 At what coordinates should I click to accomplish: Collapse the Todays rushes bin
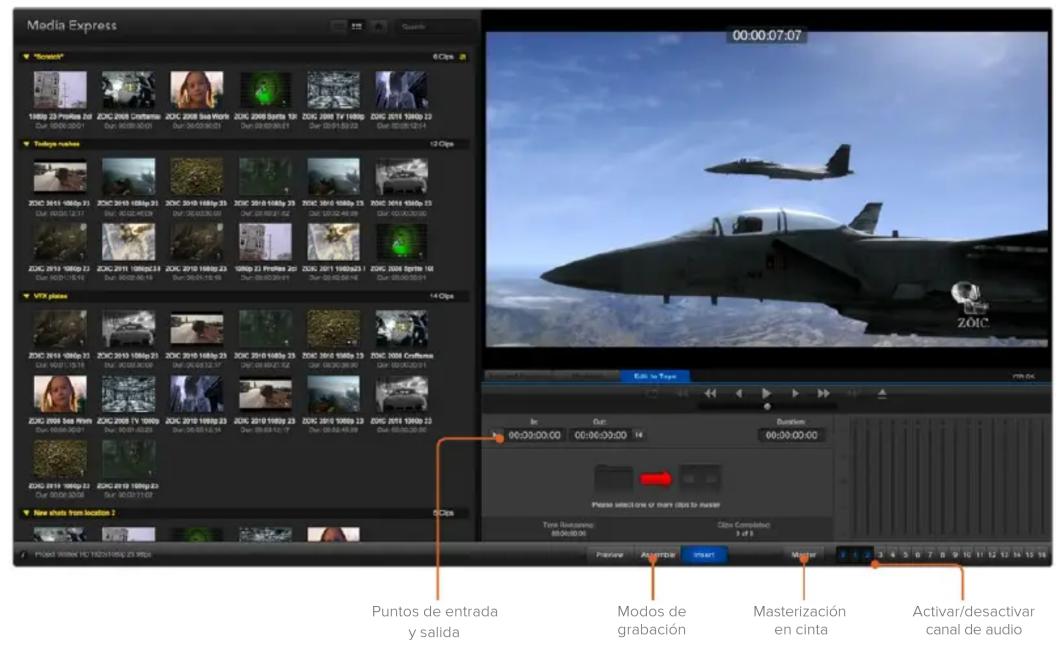[26, 144]
